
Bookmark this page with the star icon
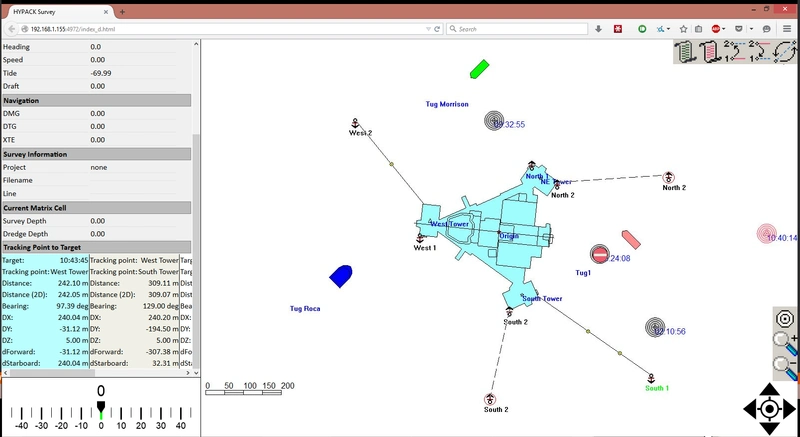click(x=684, y=29)
